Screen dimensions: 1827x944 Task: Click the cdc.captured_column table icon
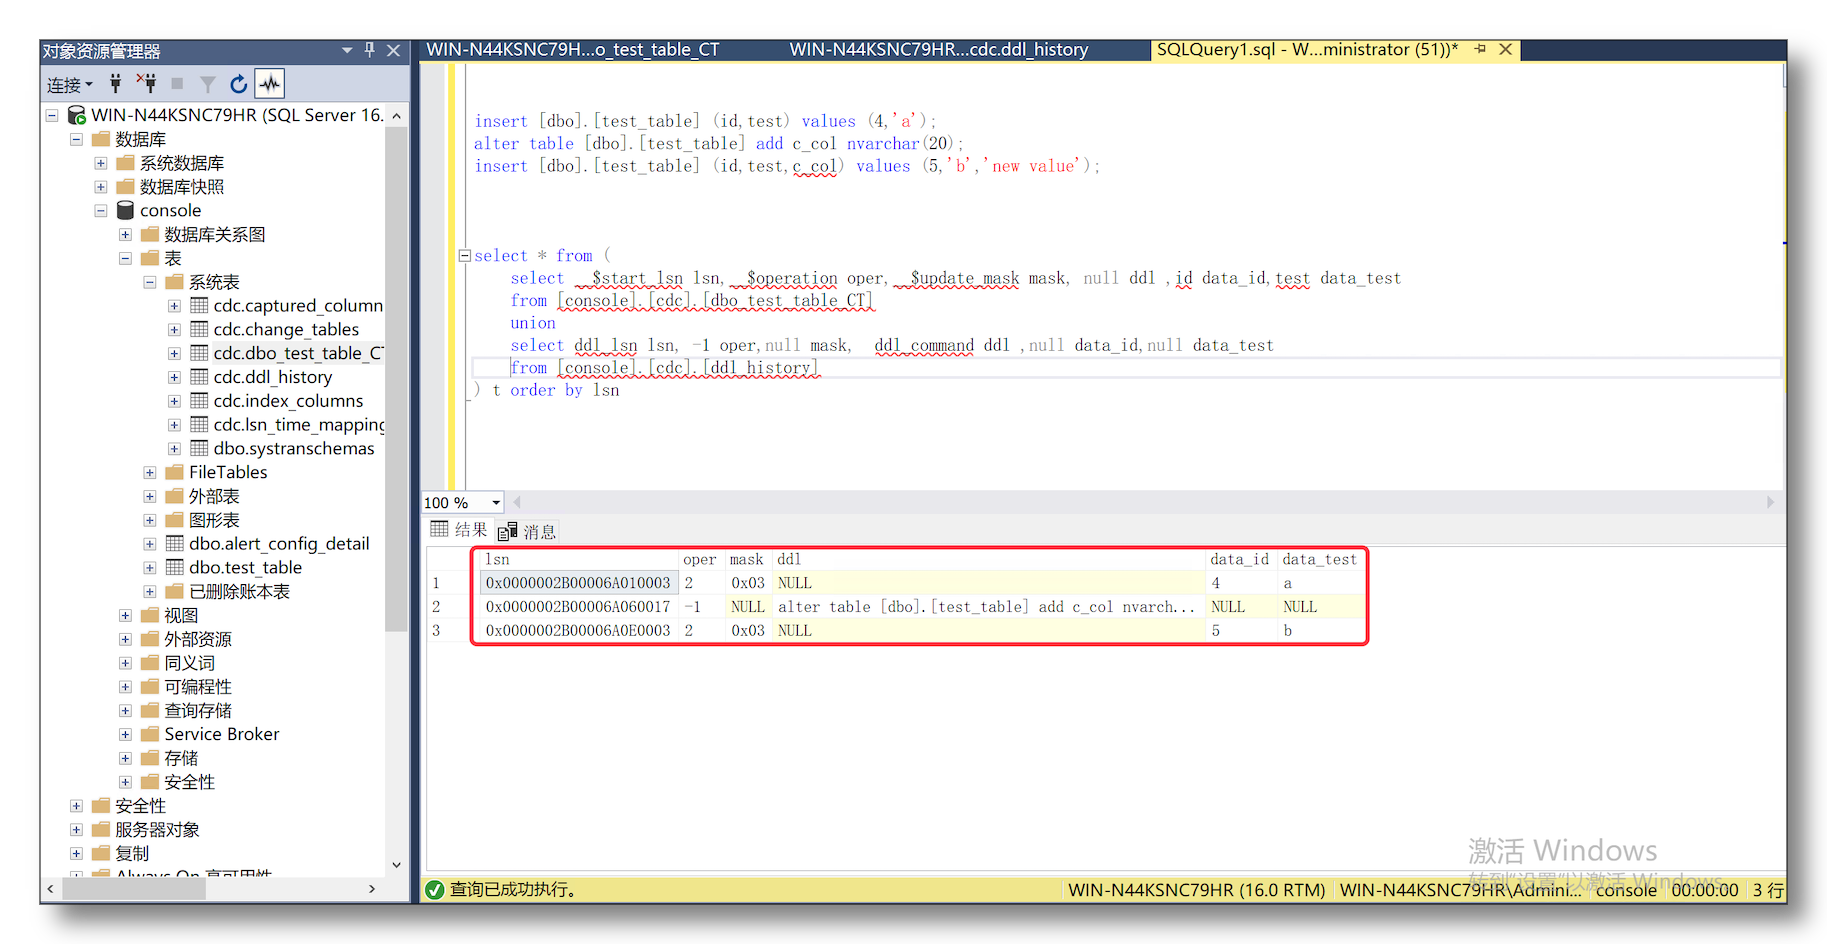click(x=199, y=305)
